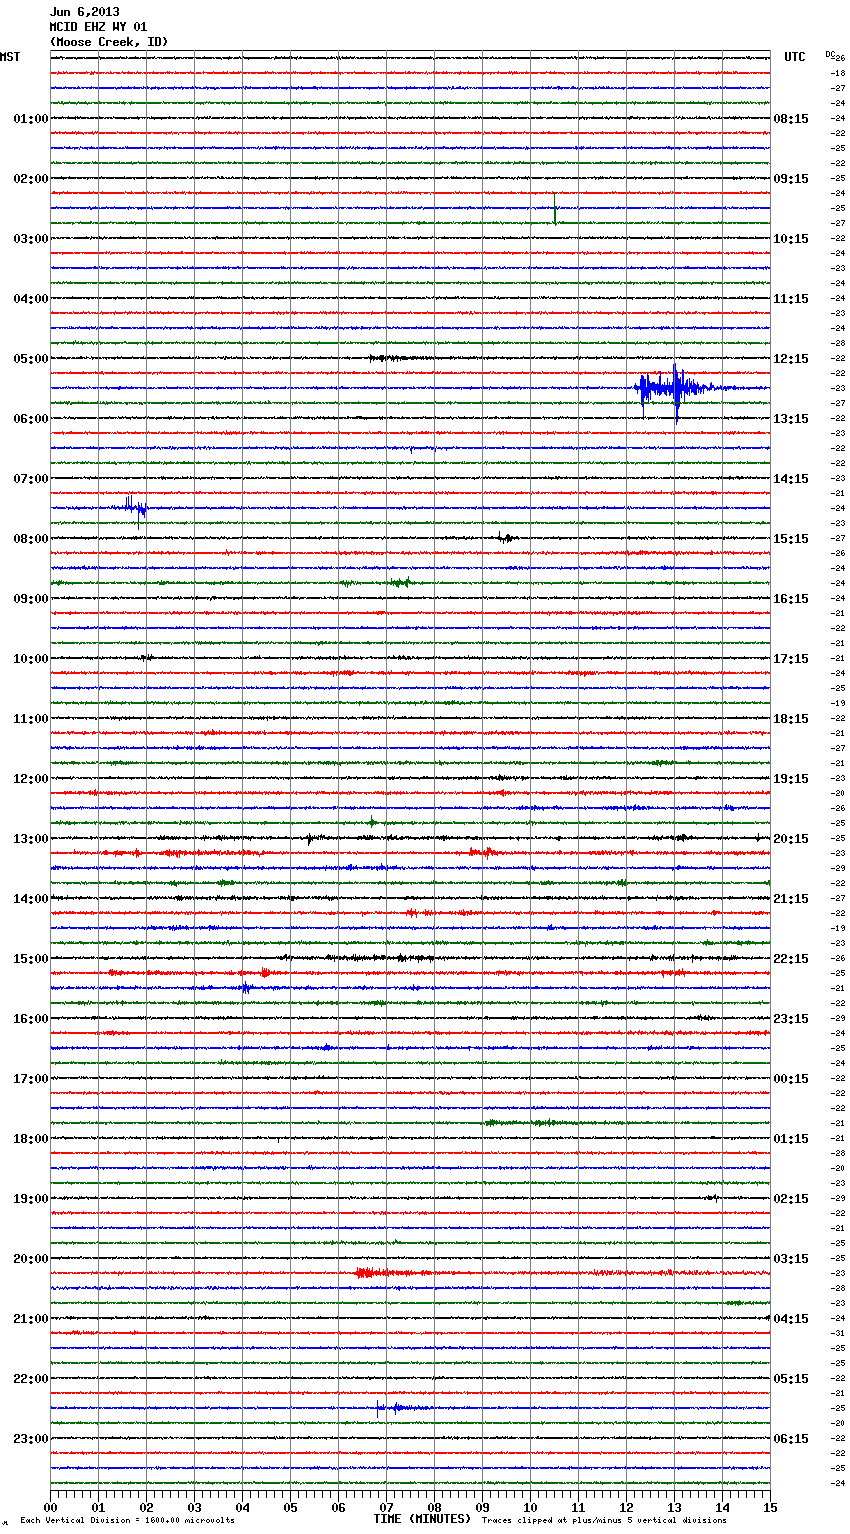Click the 08:15 UTC row label

click(791, 119)
